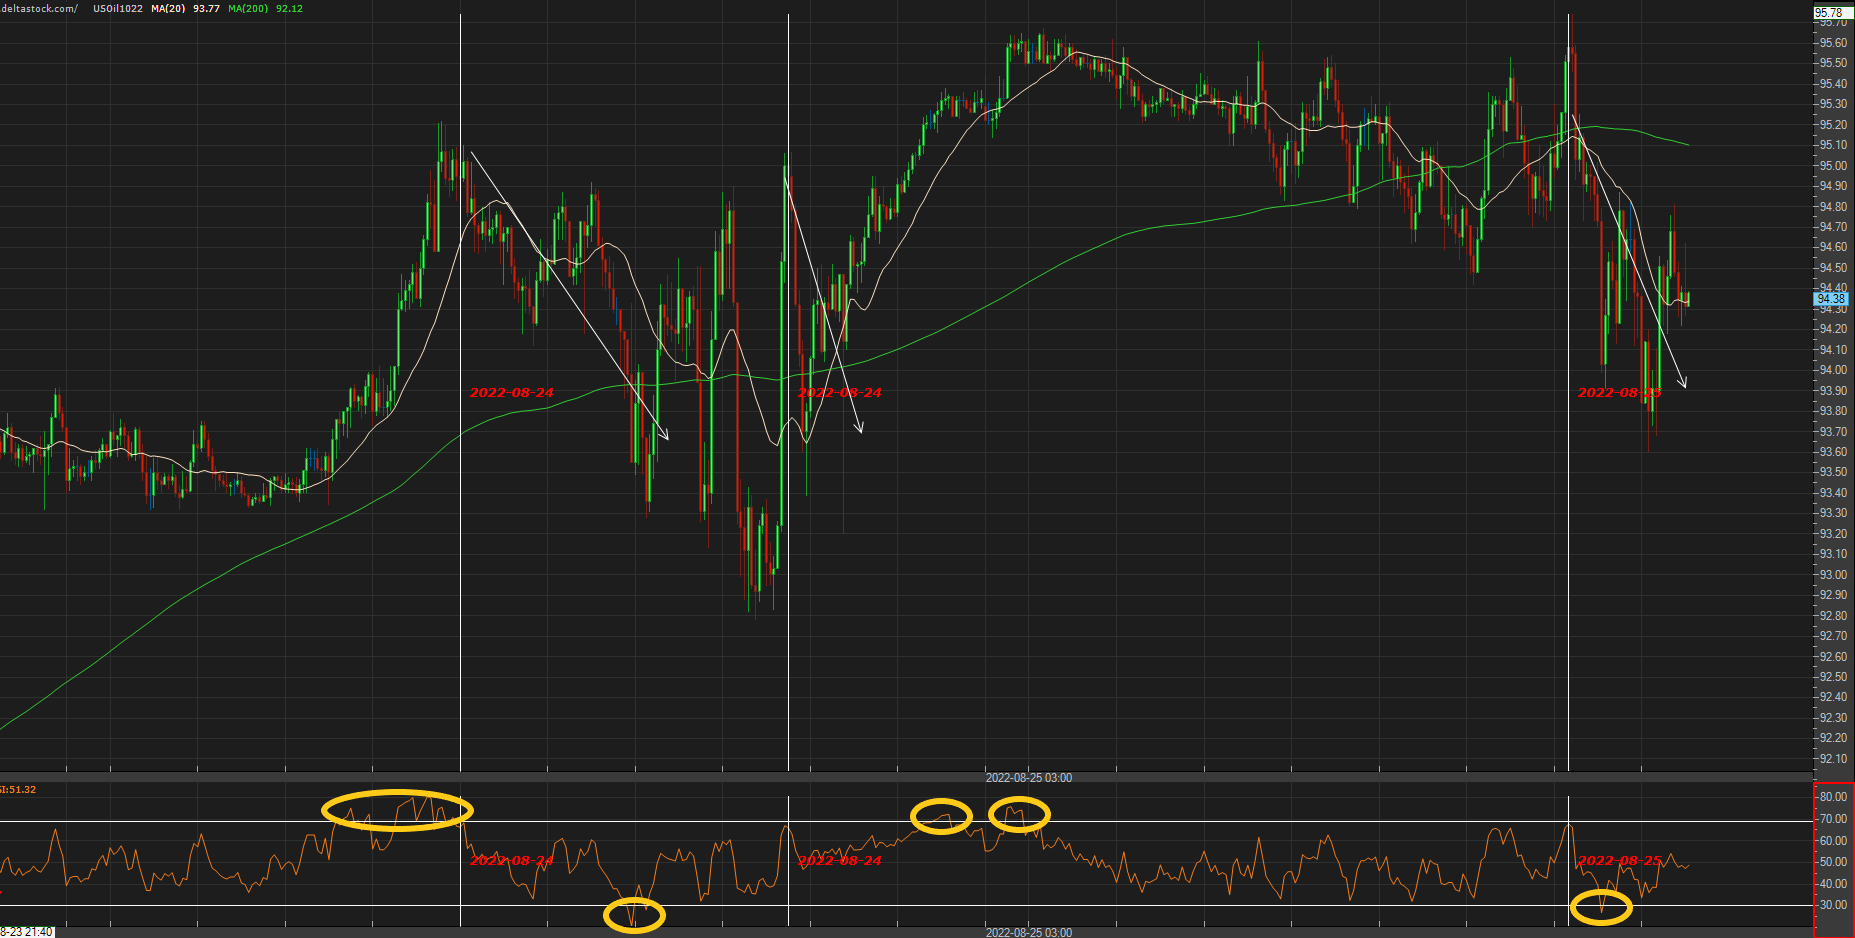Screen dimensions: 1855x938
Task: Click the 95.00 price axis label
Action: click(x=1833, y=166)
